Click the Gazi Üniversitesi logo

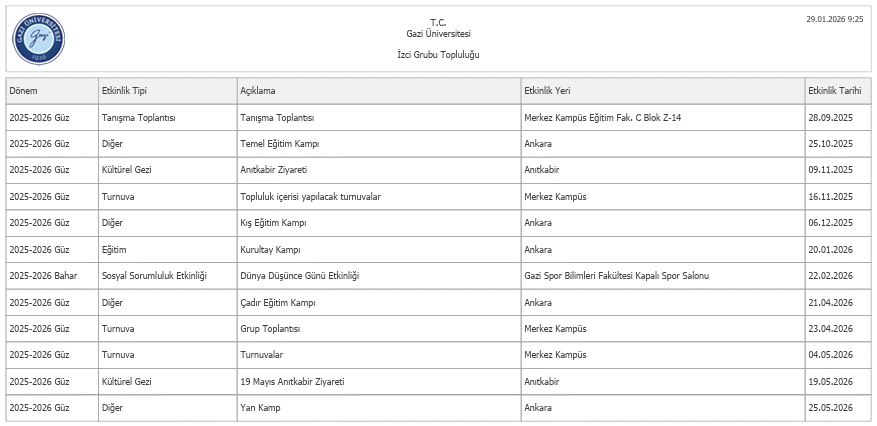[38, 37]
